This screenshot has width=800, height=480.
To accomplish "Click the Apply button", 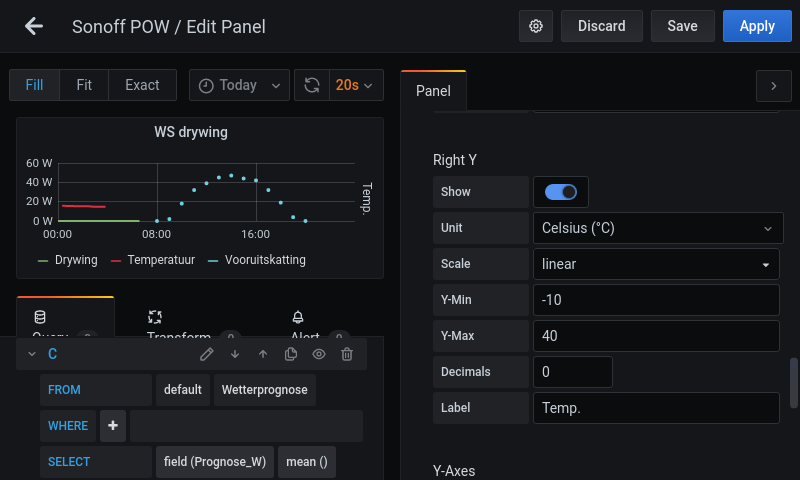I will [x=757, y=26].
